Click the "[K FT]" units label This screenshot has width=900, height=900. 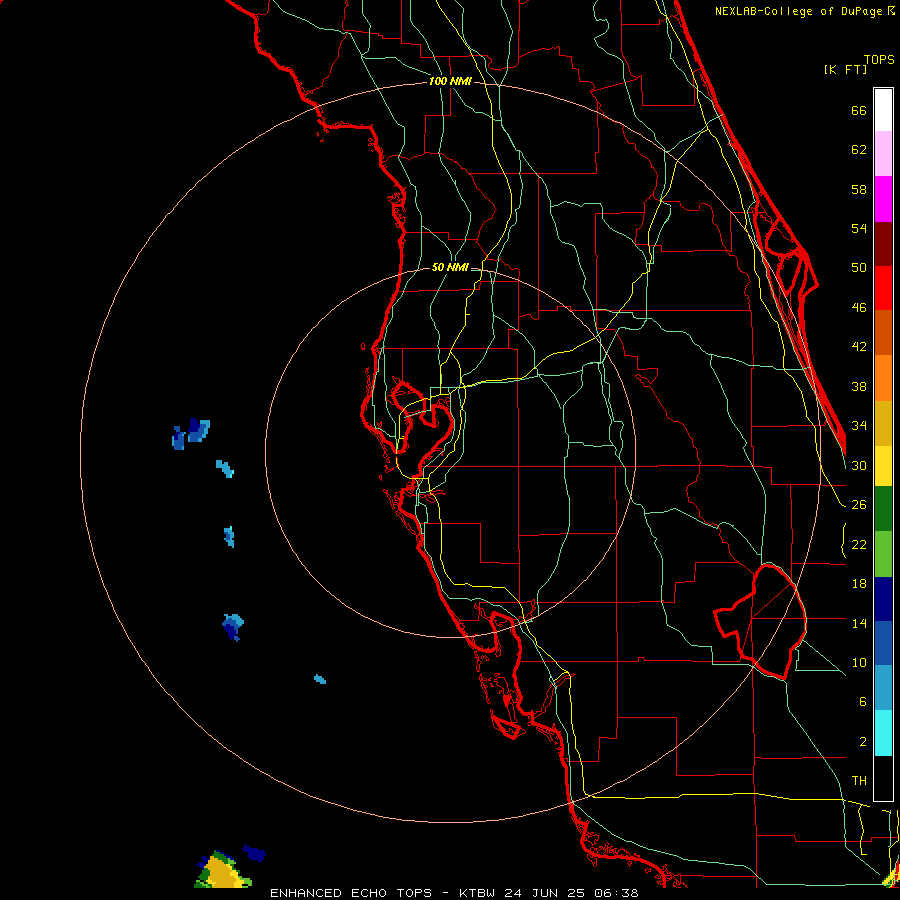click(x=845, y=69)
